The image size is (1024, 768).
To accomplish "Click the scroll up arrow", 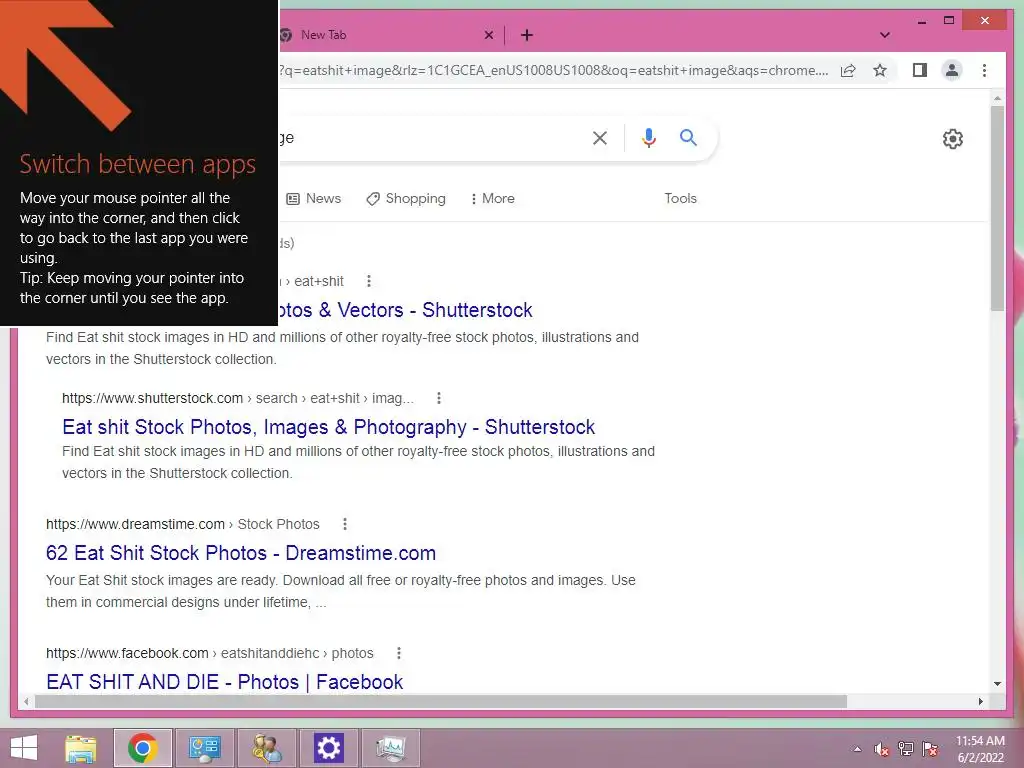I will click(997, 99).
